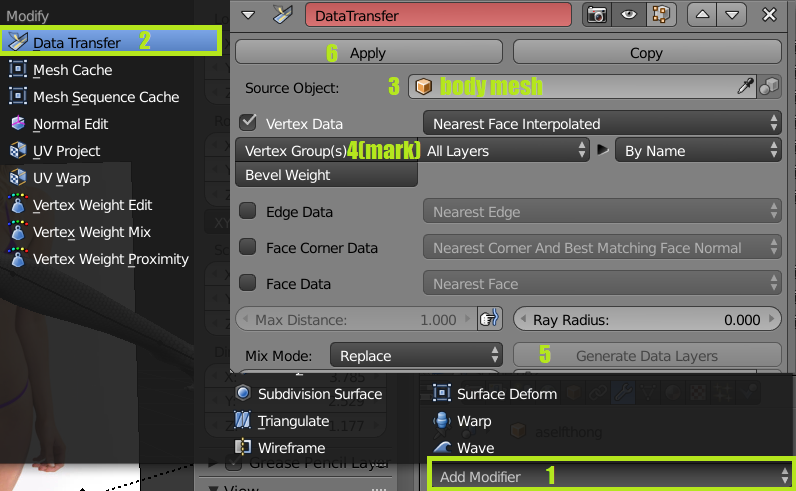Edit the DataTransfer modifier name field
Image resolution: width=796 pixels, height=491 pixels.
[x=438, y=15]
